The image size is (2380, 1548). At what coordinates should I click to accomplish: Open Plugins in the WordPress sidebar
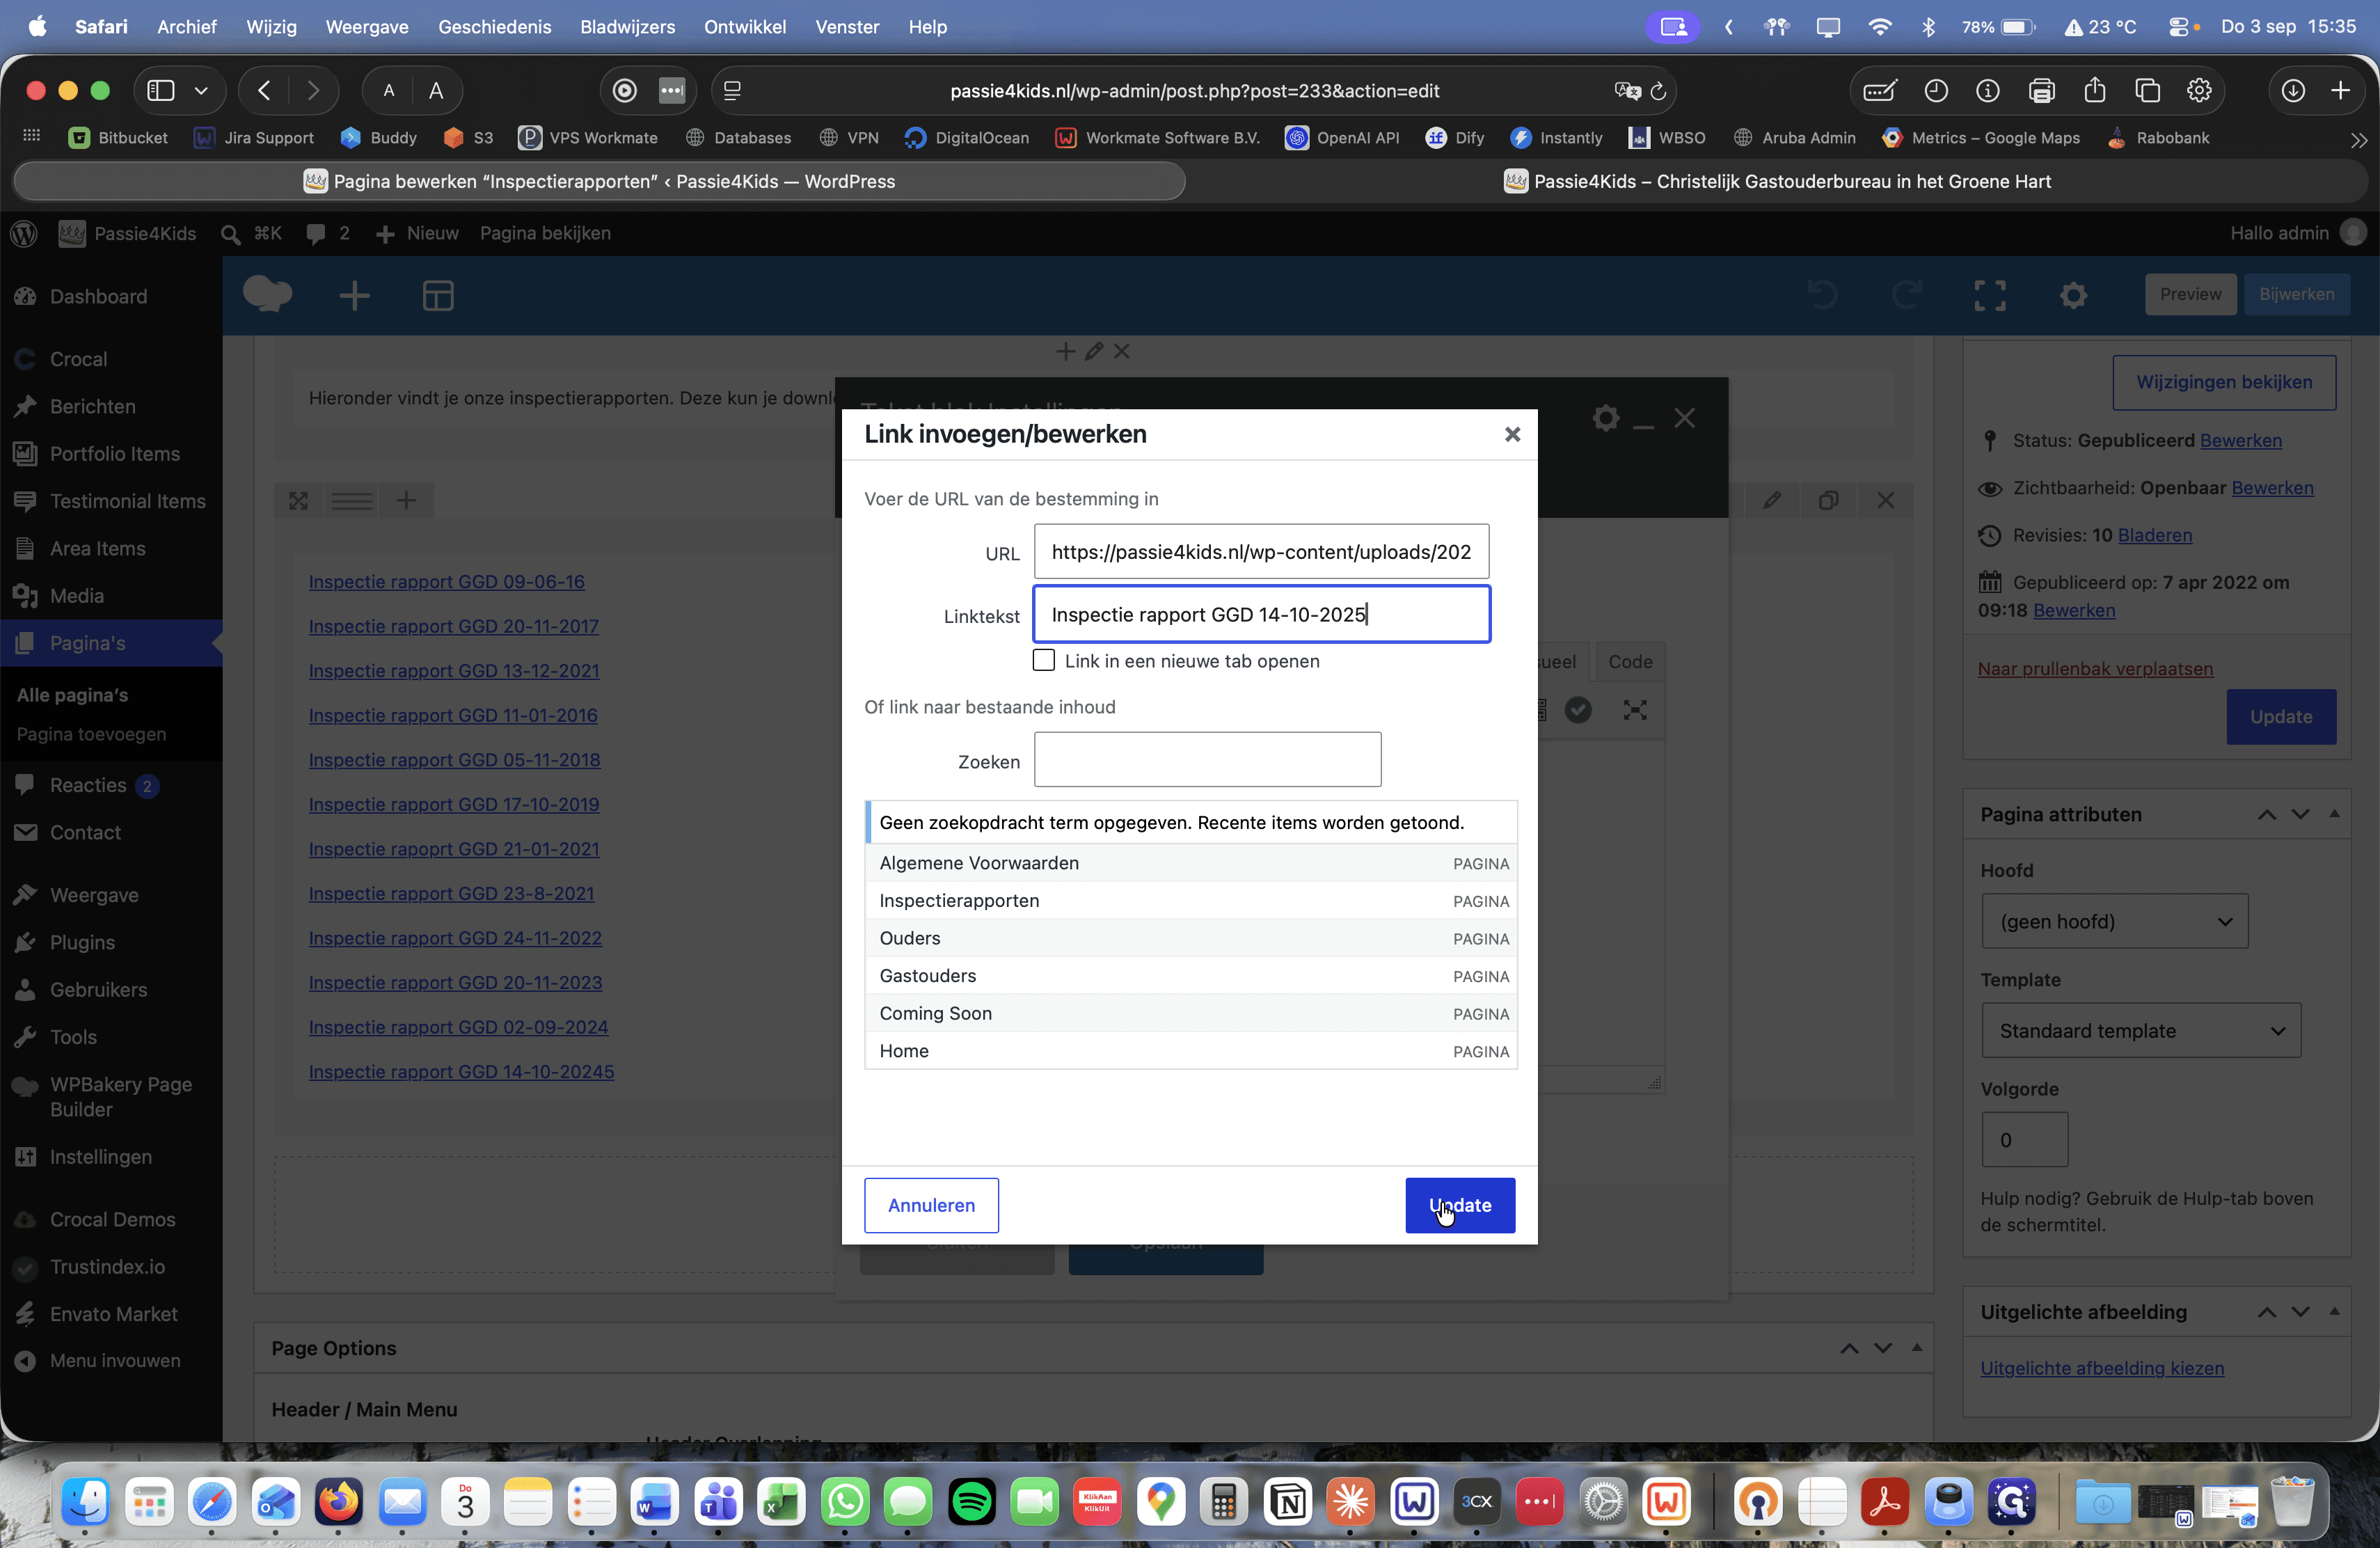tap(82, 942)
